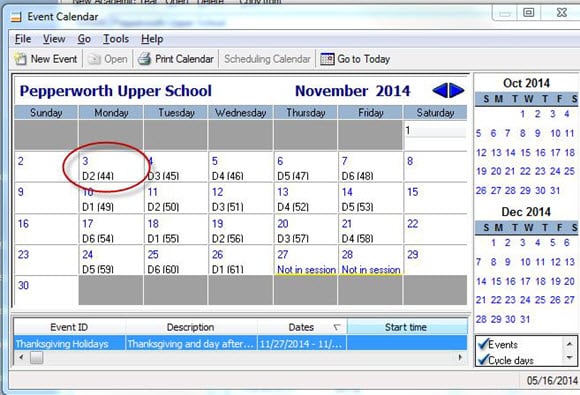Select November 4 day cell D3 (45)
The image size is (580, 395).
tap(176, 167)
